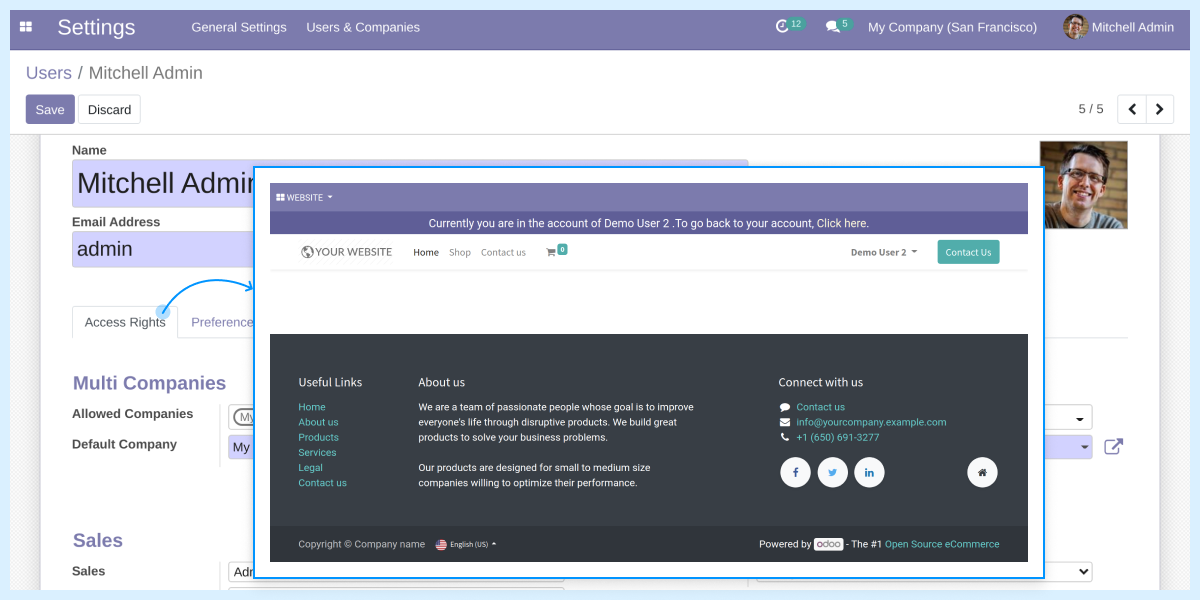1200x600 pixels.
Task: Click the home icon button in footer social row
Action: 982,472
